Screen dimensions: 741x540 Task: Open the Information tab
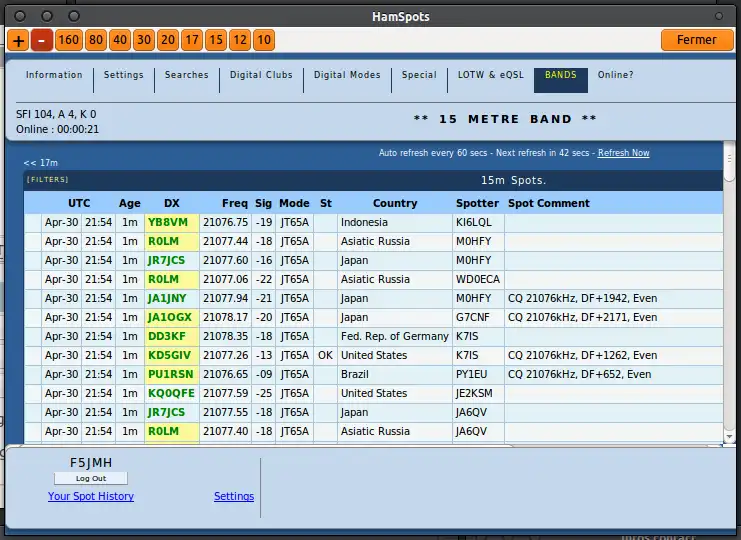tap(54, 75)
